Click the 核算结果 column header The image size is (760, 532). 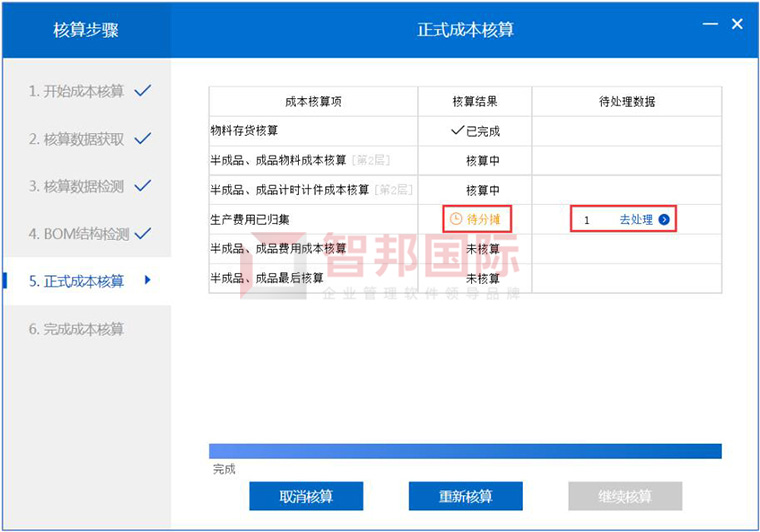tap(475, 101)
